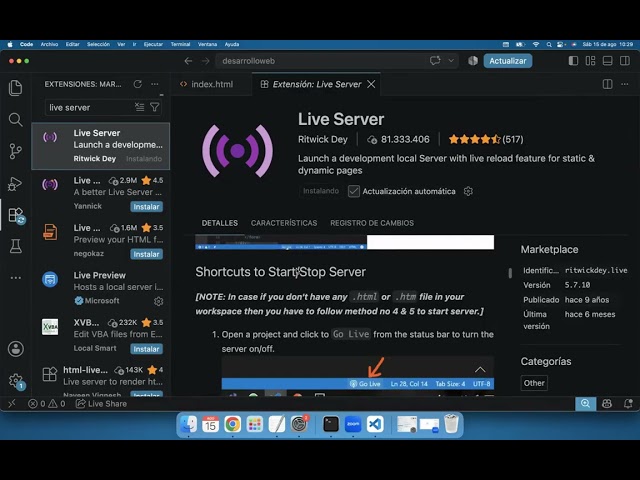
Task: Open the zoom magnifier in status bar
Action: pyautogui.click(x=585, y=403)
